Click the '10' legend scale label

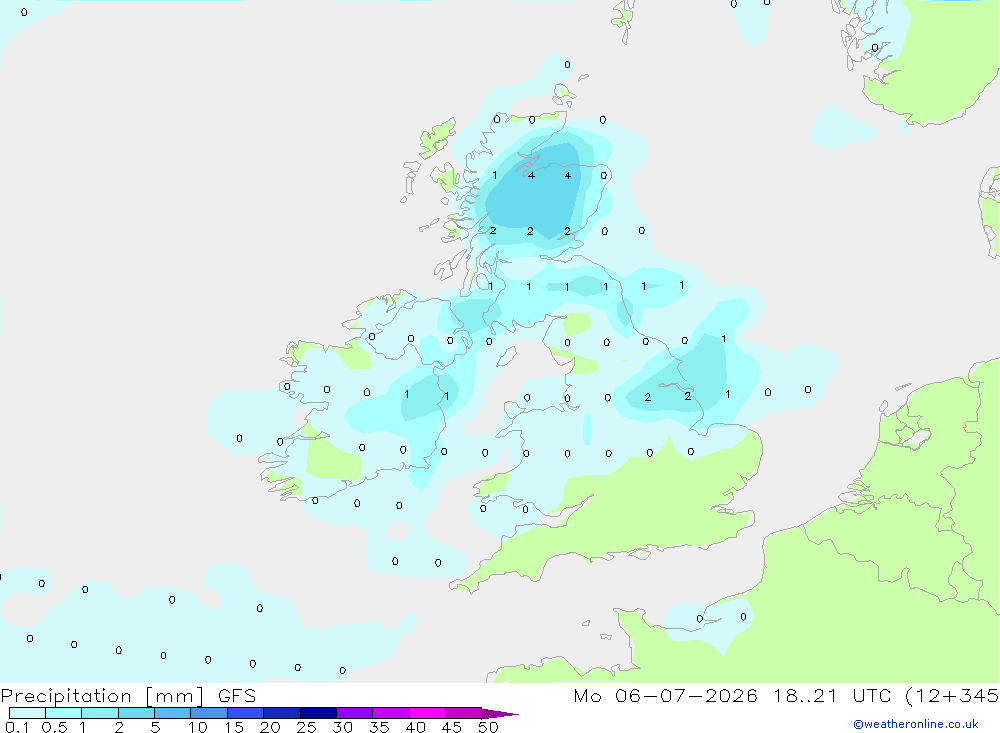(198, 727)
